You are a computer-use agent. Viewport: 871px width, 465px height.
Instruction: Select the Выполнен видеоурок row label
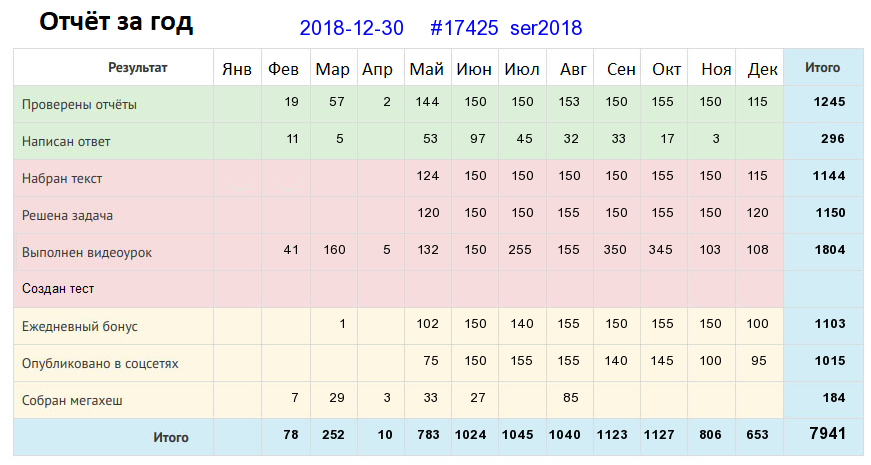[87, 252]
